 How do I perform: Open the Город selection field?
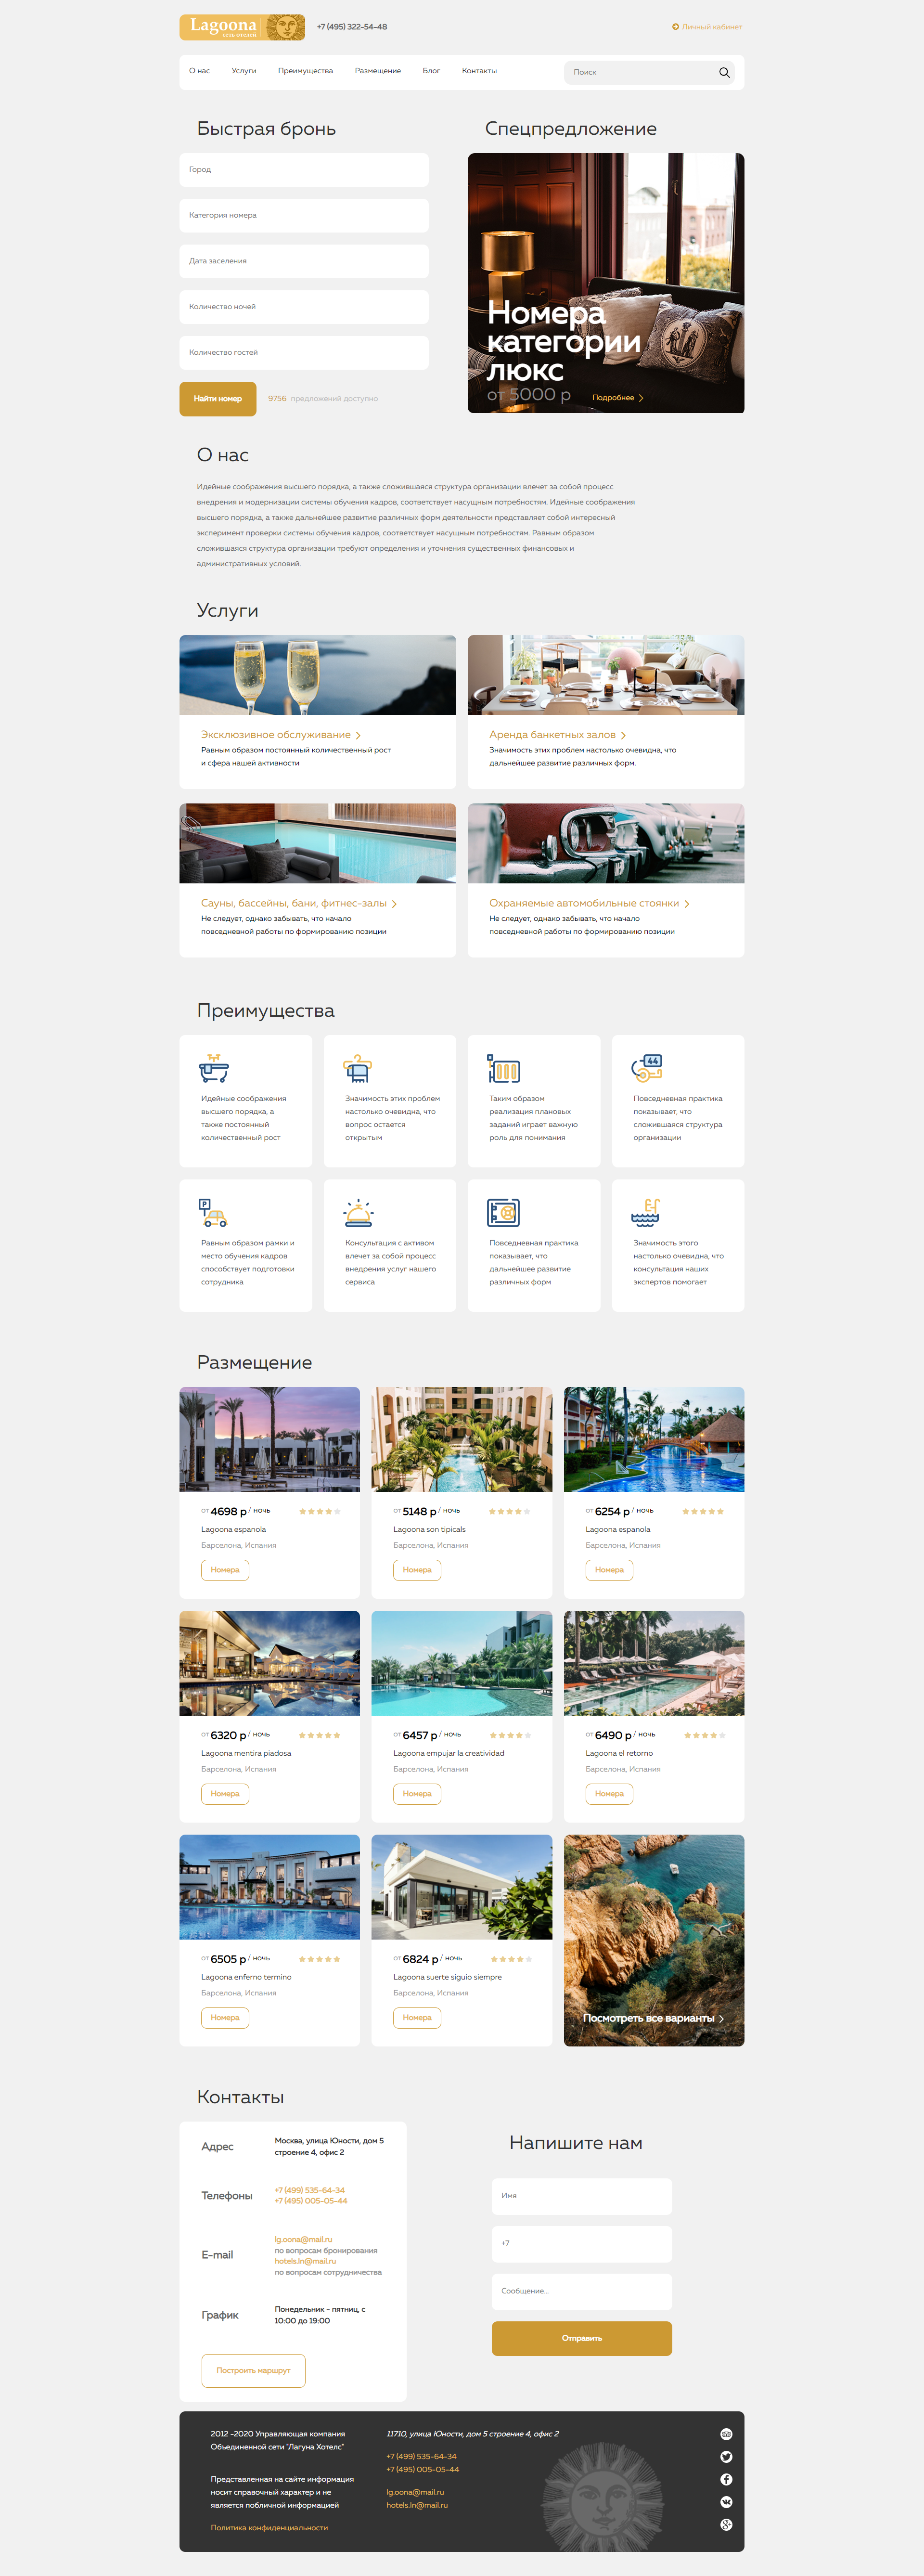tap(304, 170)
